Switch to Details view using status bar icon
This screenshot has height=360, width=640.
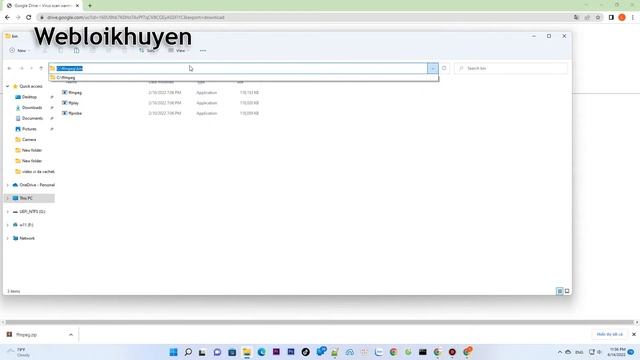pos(560,291)
